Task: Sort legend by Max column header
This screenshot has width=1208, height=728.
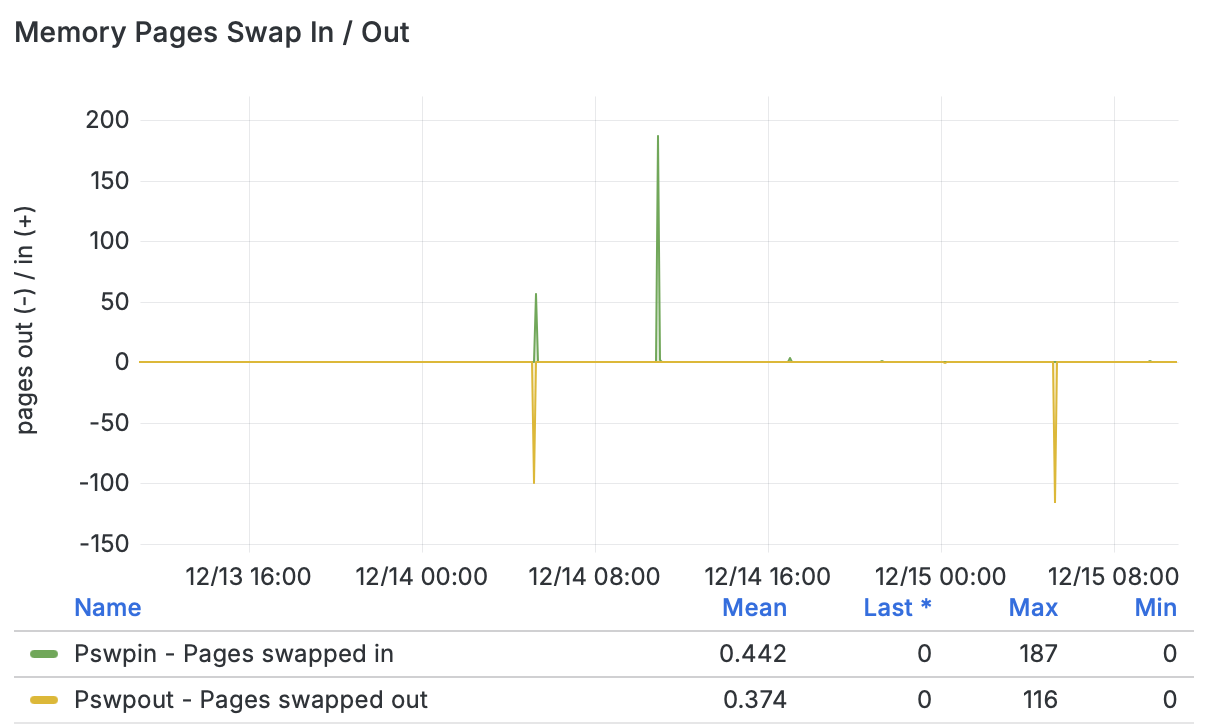Action: click(x=1033, y=608)
